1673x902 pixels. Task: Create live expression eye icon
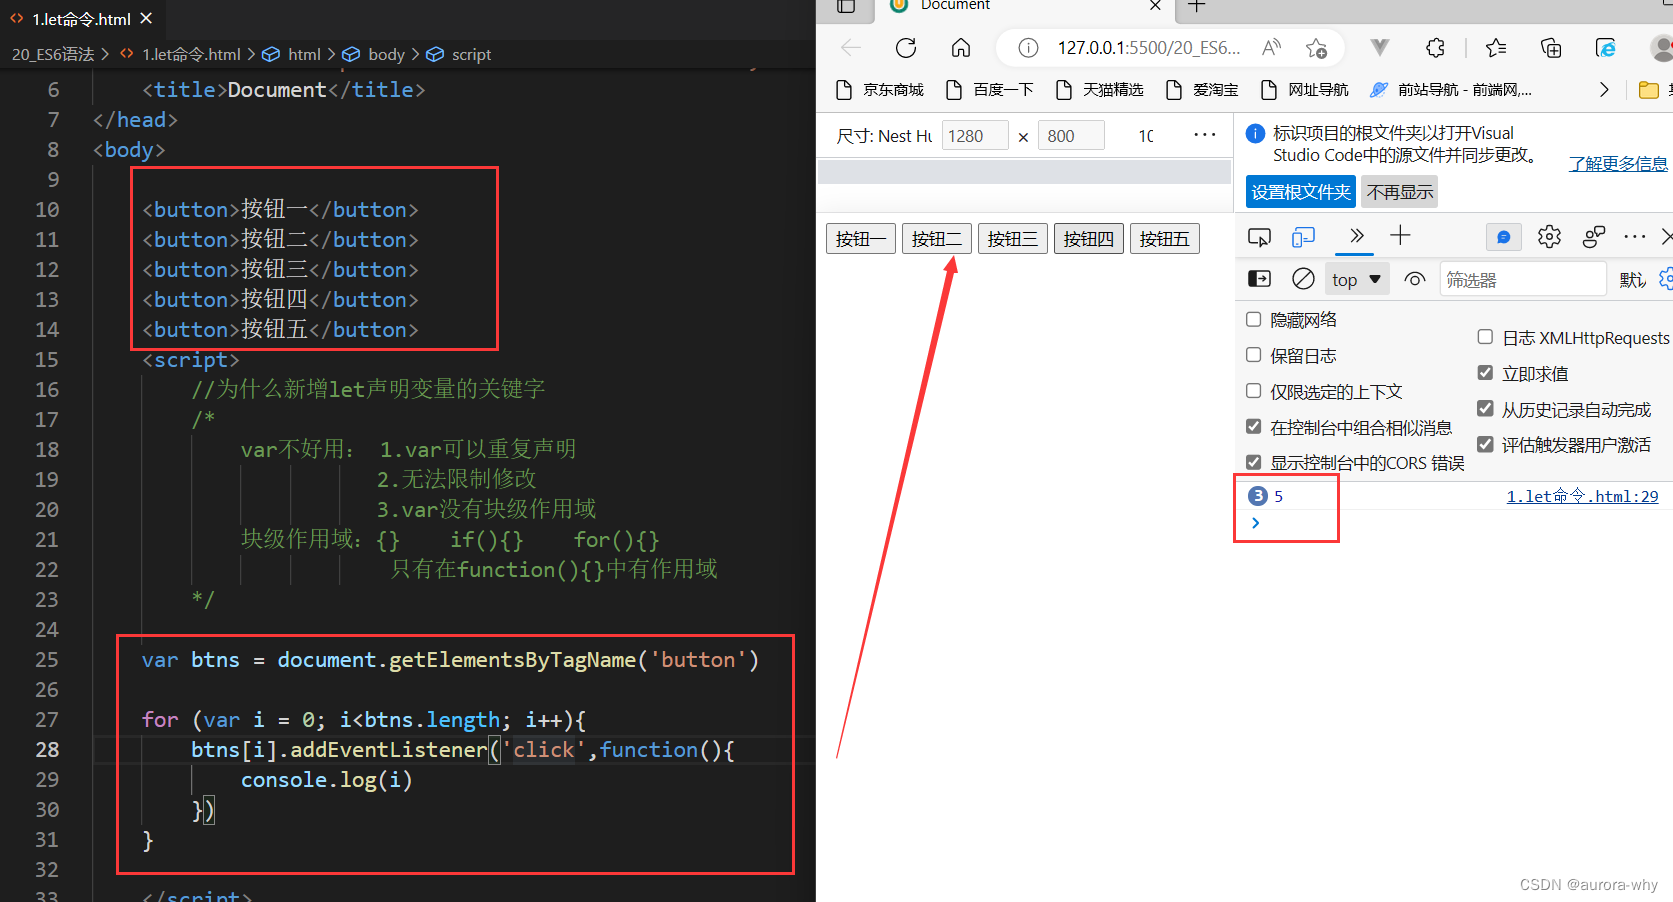(x=1415, y=279)
